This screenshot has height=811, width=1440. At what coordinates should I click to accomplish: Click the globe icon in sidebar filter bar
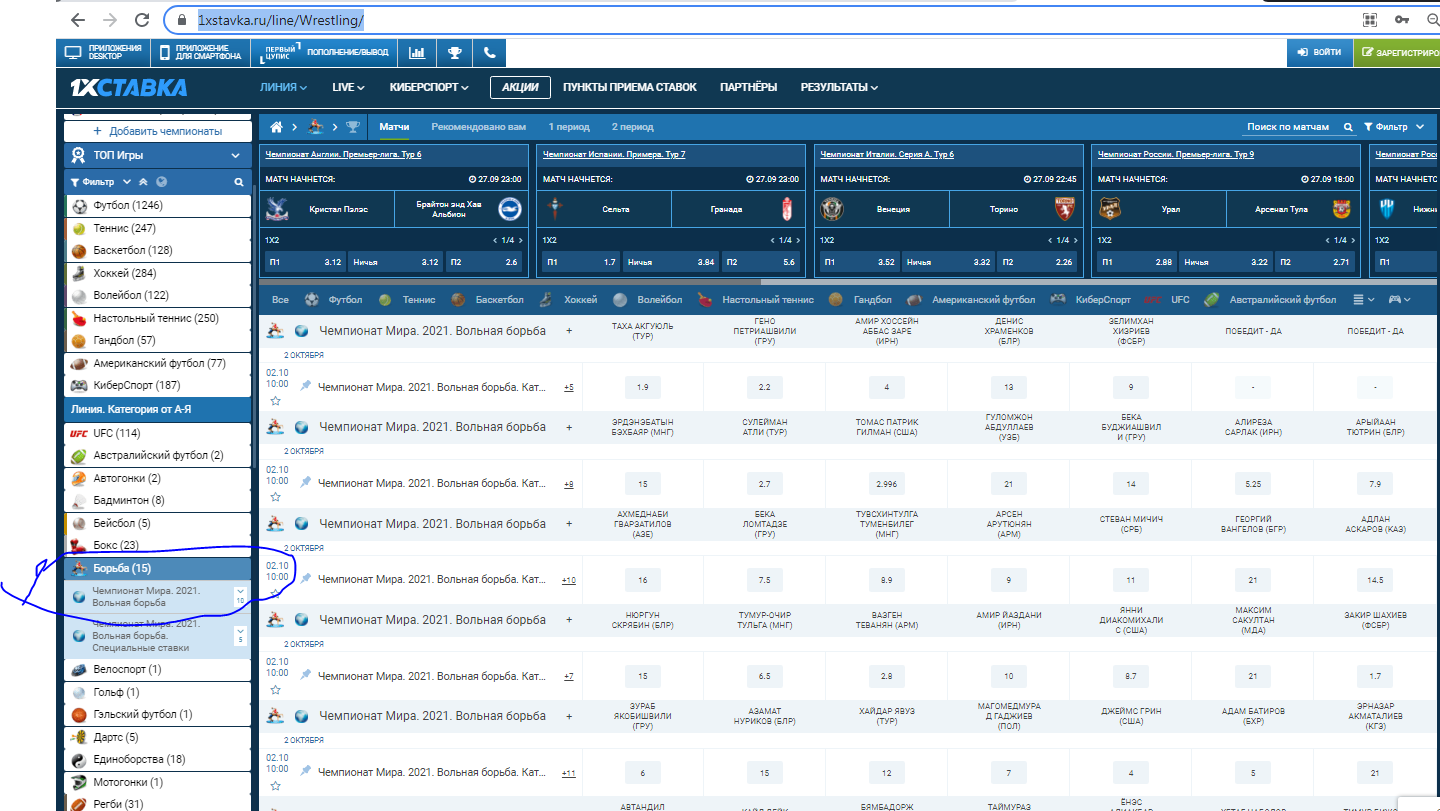pos(162,182)
